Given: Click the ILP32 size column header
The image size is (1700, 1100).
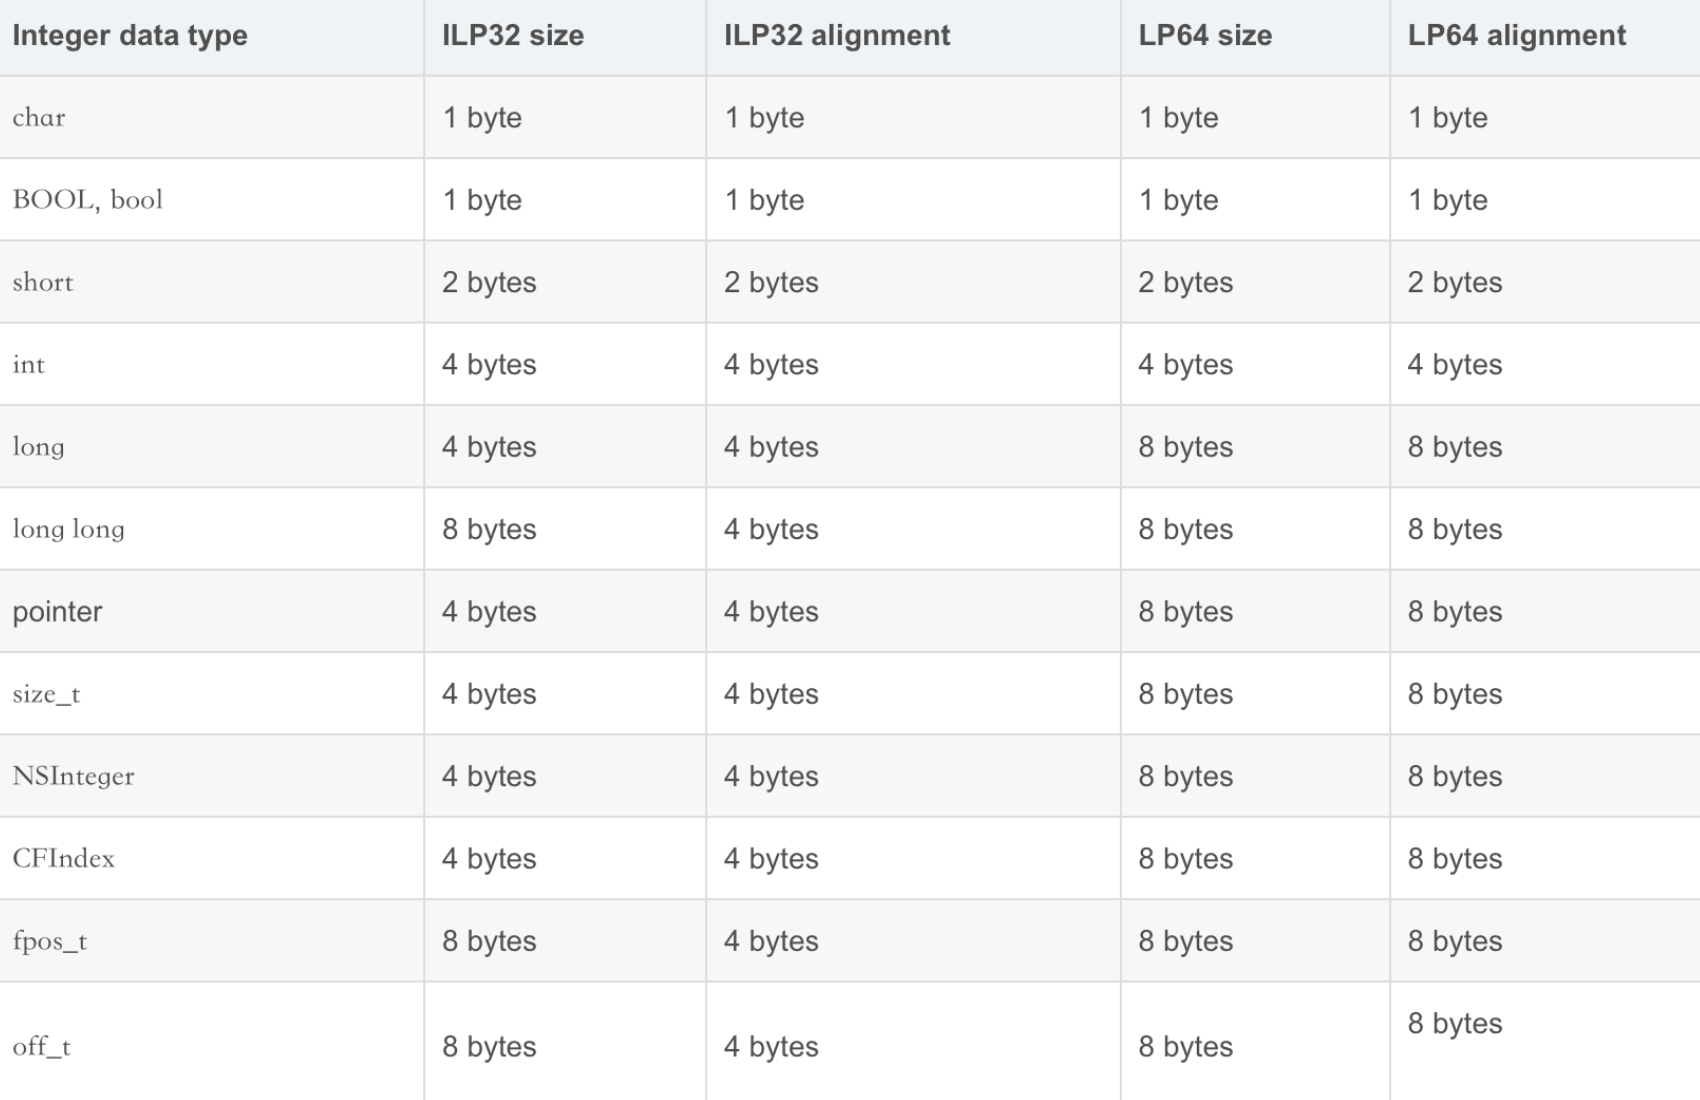Looking at the screenshot, I should pyautogui.click(x=513, y=36).
